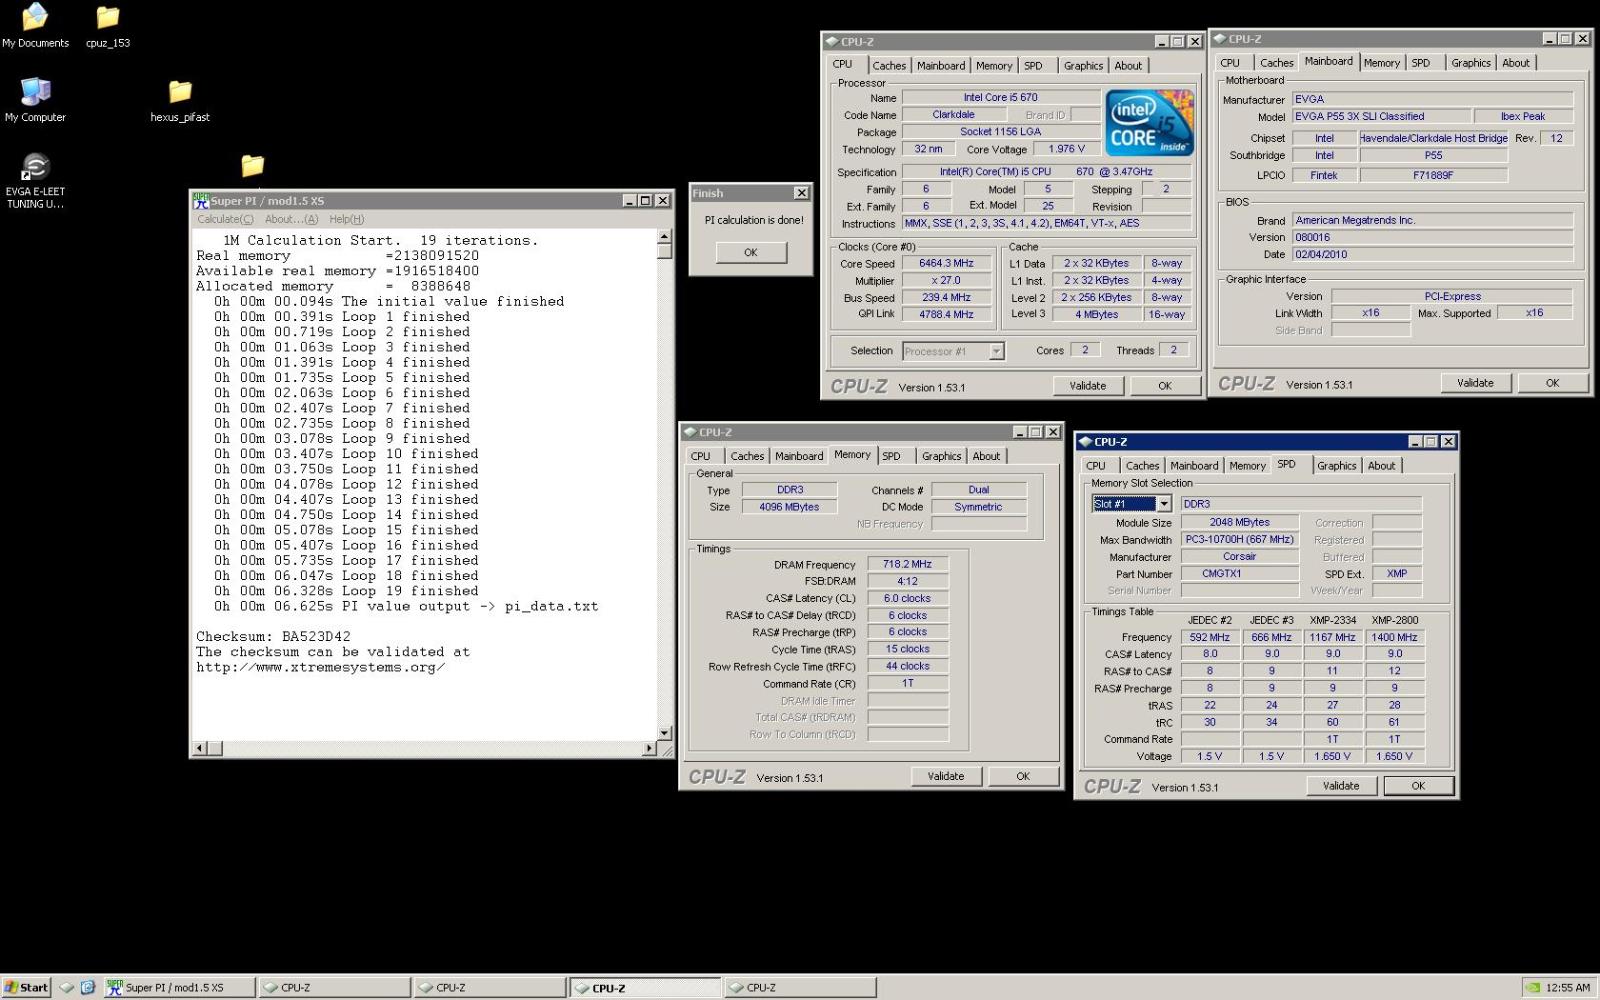1600x1000 pixels.
Task: Open Memory tab in CPU-Z Mainboard window
Action: point(1381,63)
